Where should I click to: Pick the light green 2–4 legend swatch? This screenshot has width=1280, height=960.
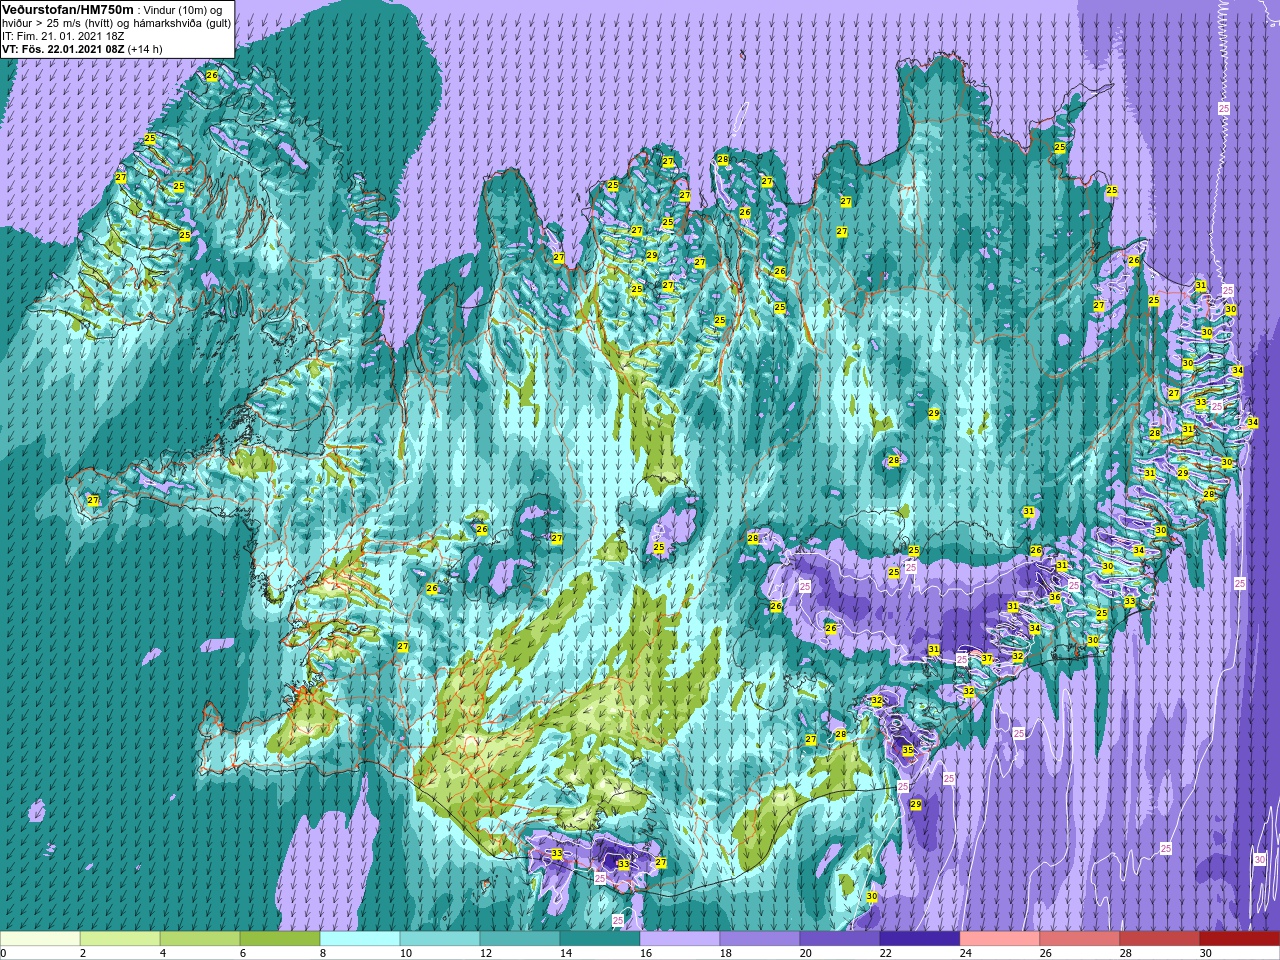tap(120, 939)
